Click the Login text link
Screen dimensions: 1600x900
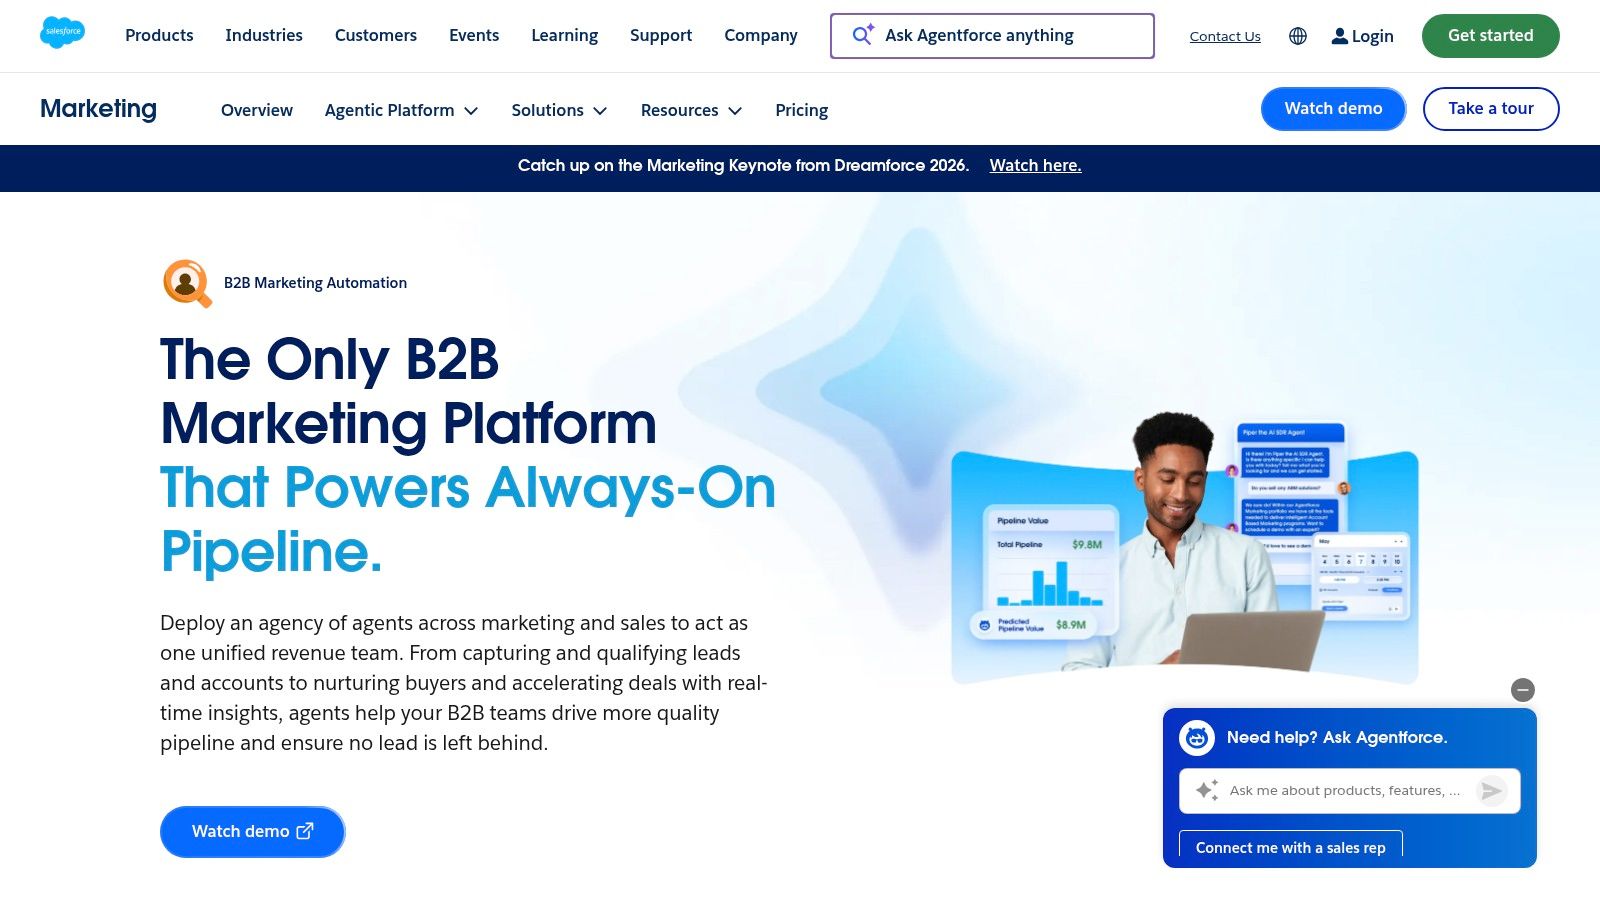tap(1372, 36)
